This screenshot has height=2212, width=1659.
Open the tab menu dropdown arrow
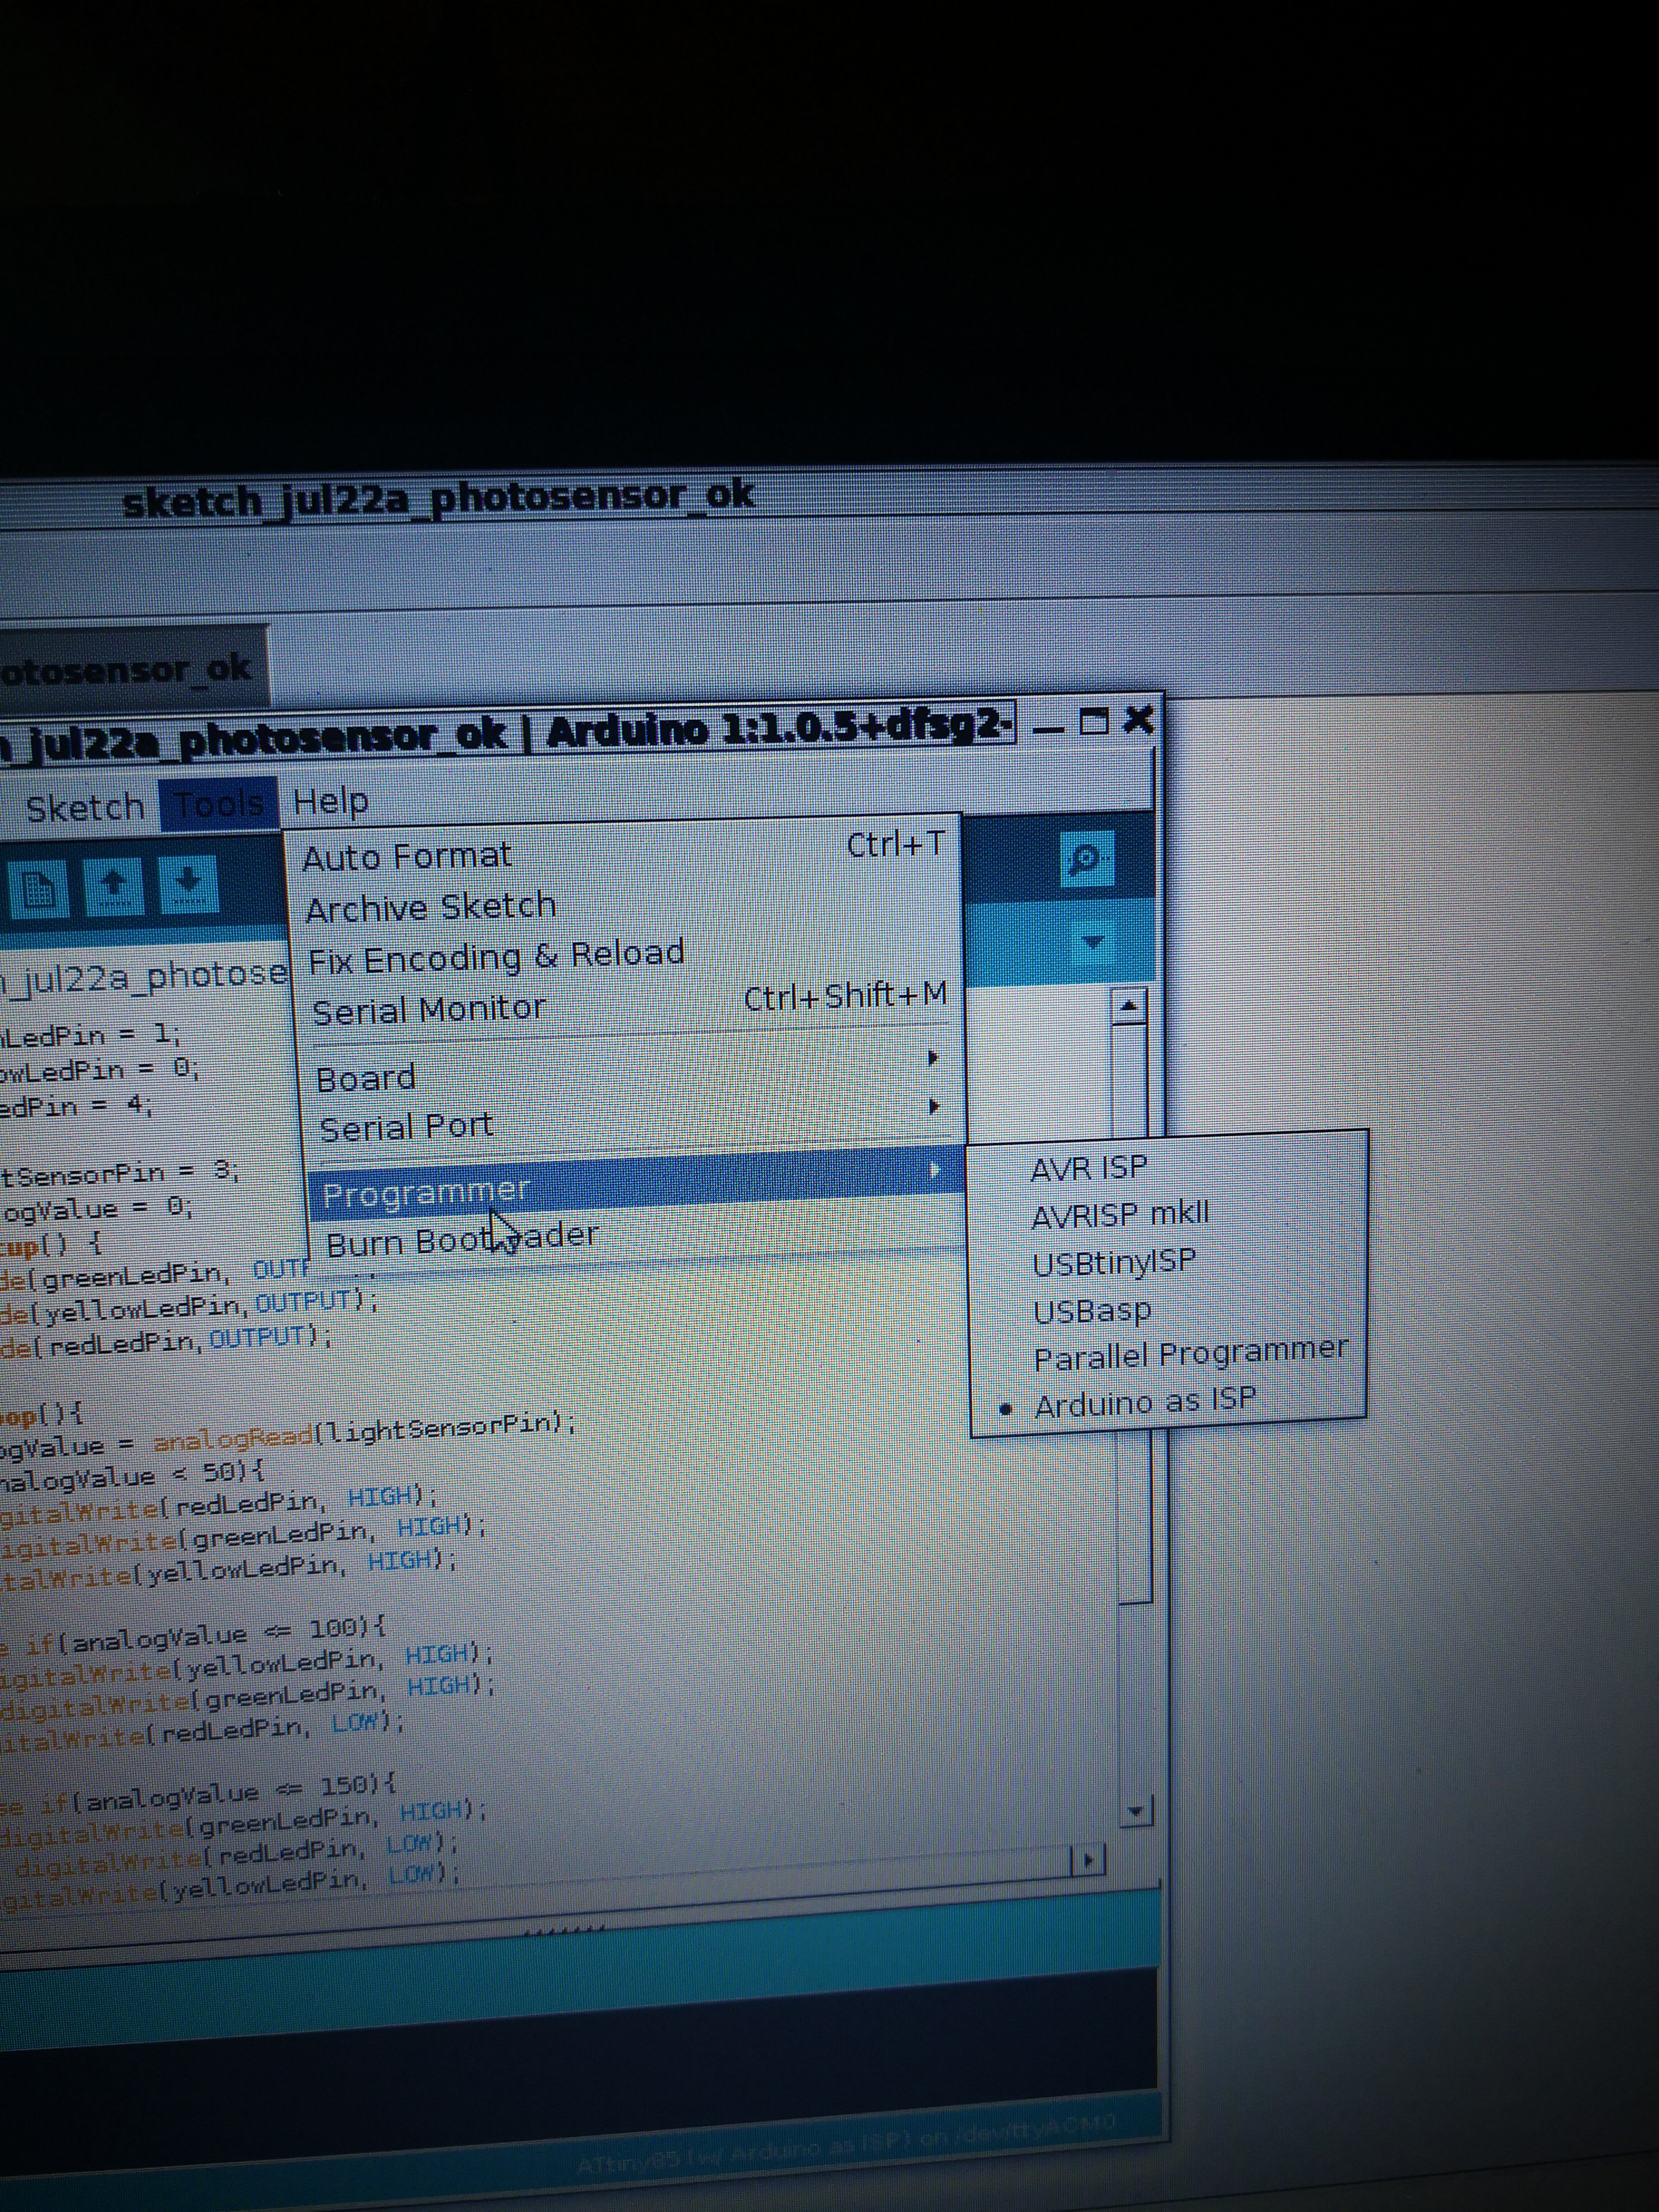(1093, 942)
